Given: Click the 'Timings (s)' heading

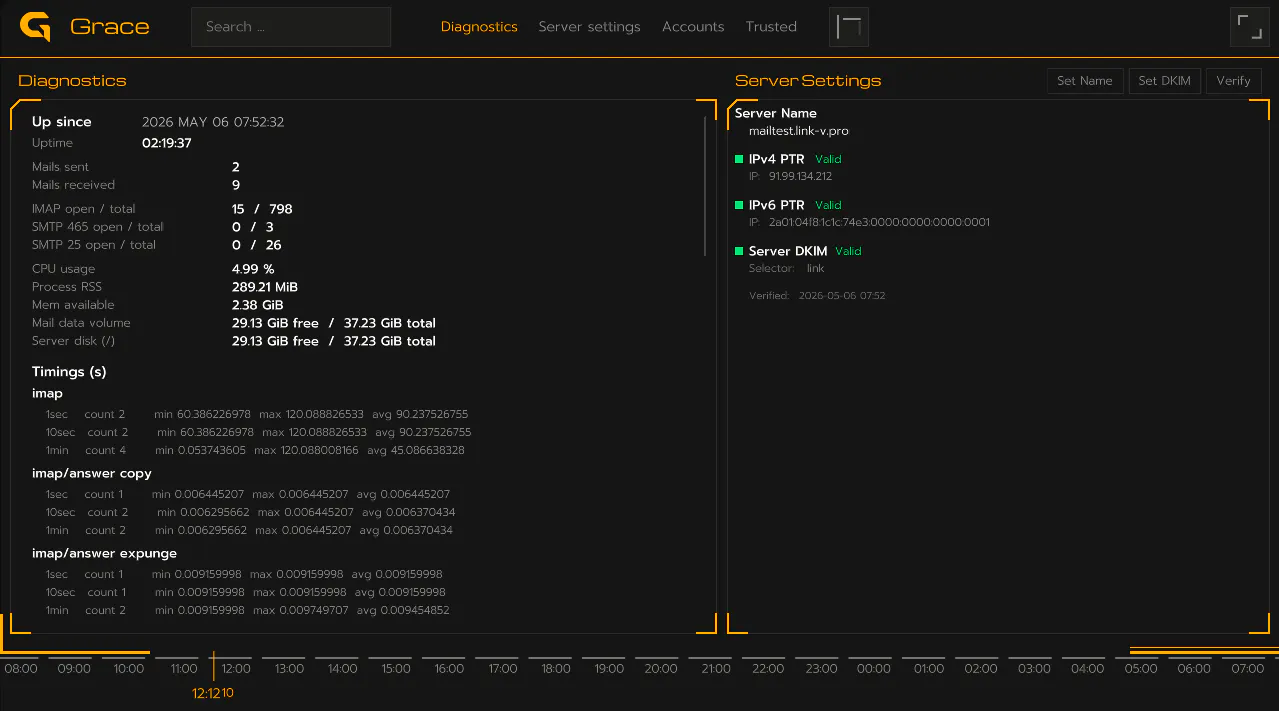Looking at the screenshot, I should [x=69, y=372].
